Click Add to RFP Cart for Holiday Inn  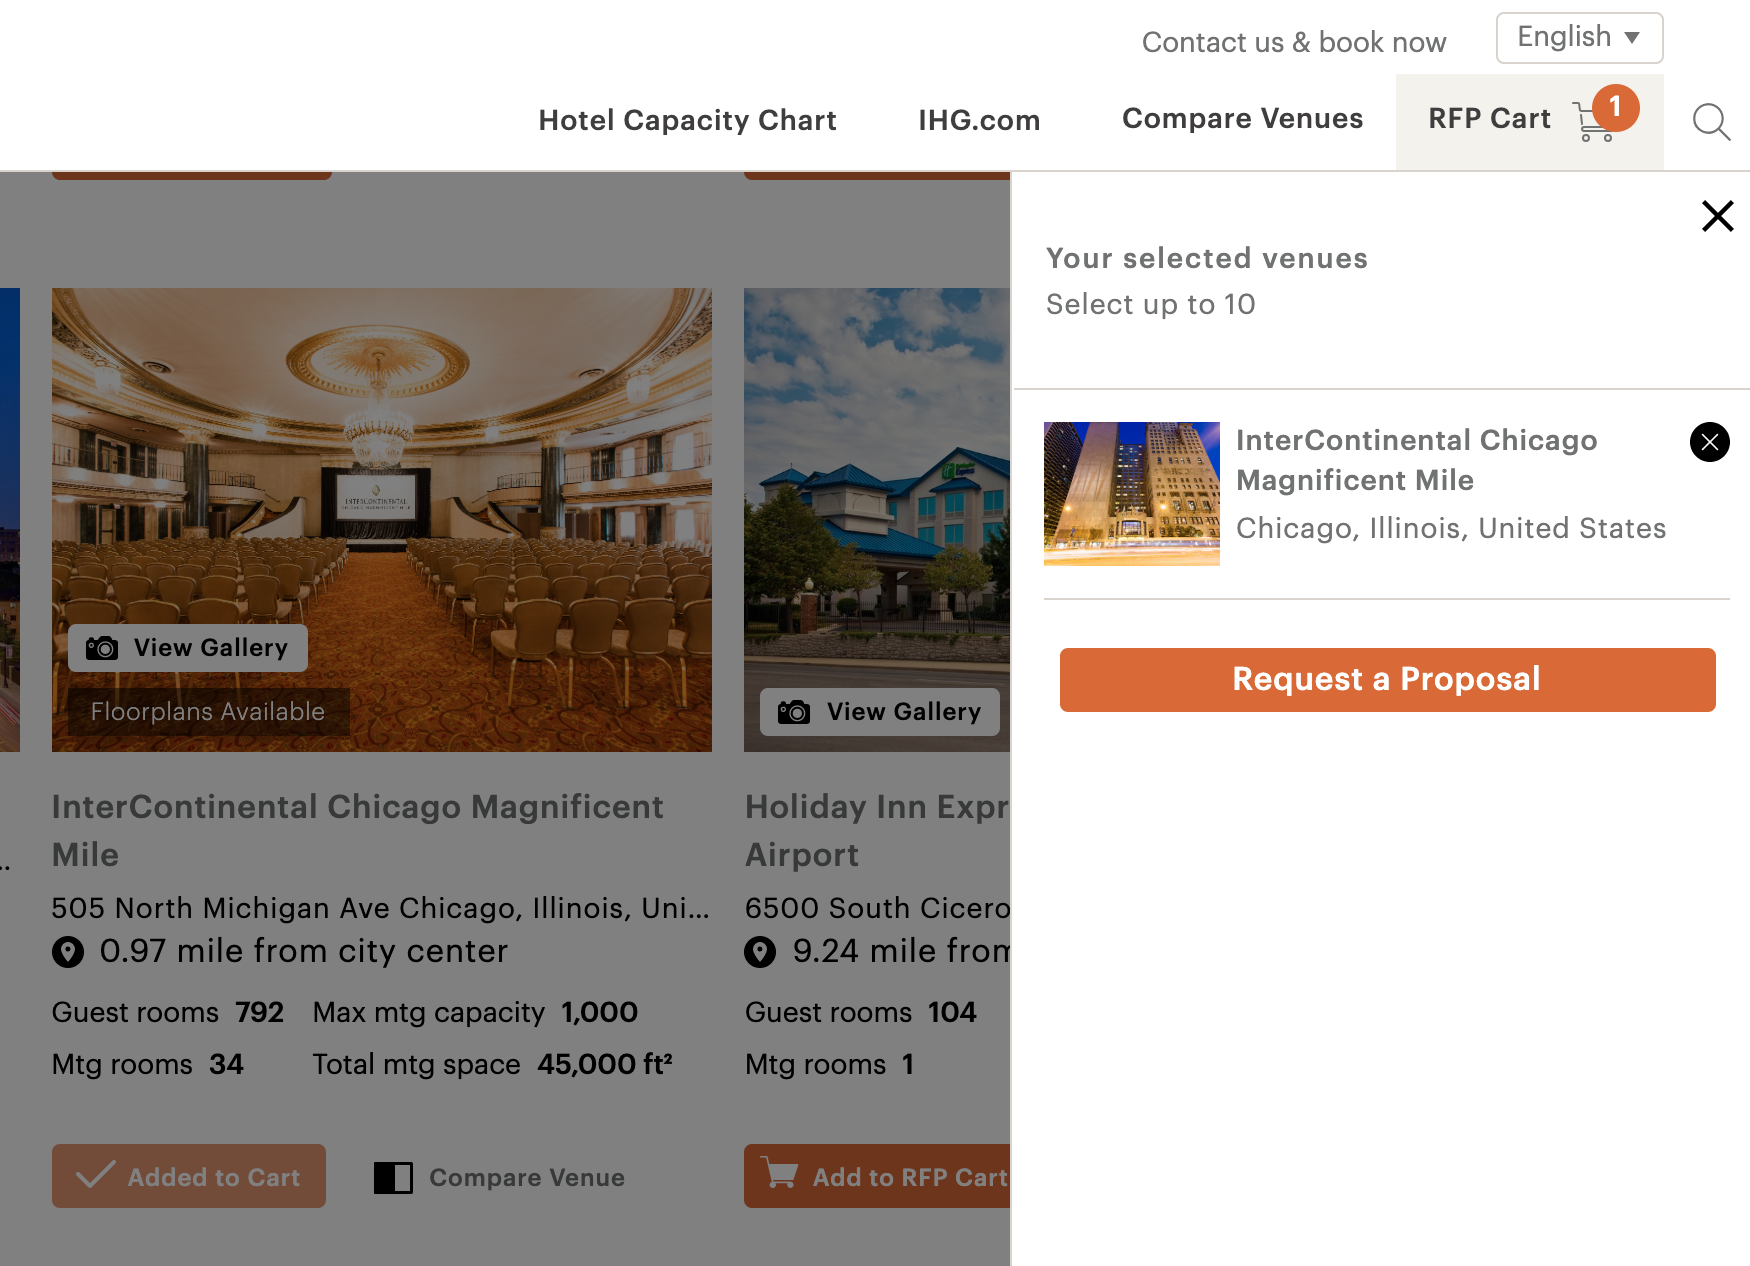877,1176
